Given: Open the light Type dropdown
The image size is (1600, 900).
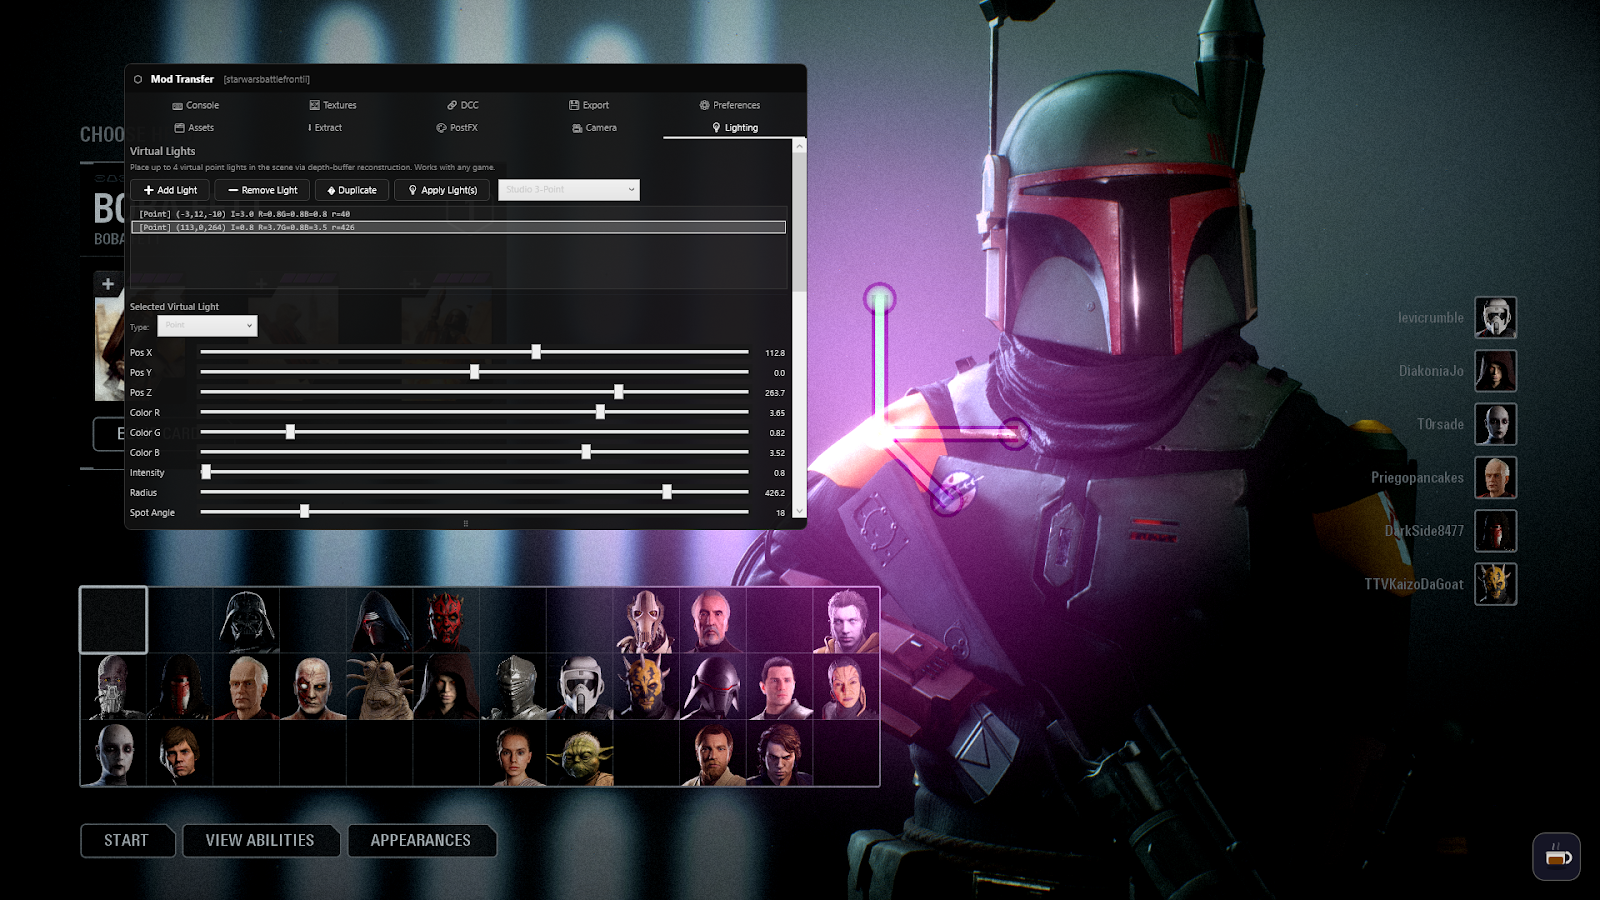Looking at the screenshot, I should 207,326.
